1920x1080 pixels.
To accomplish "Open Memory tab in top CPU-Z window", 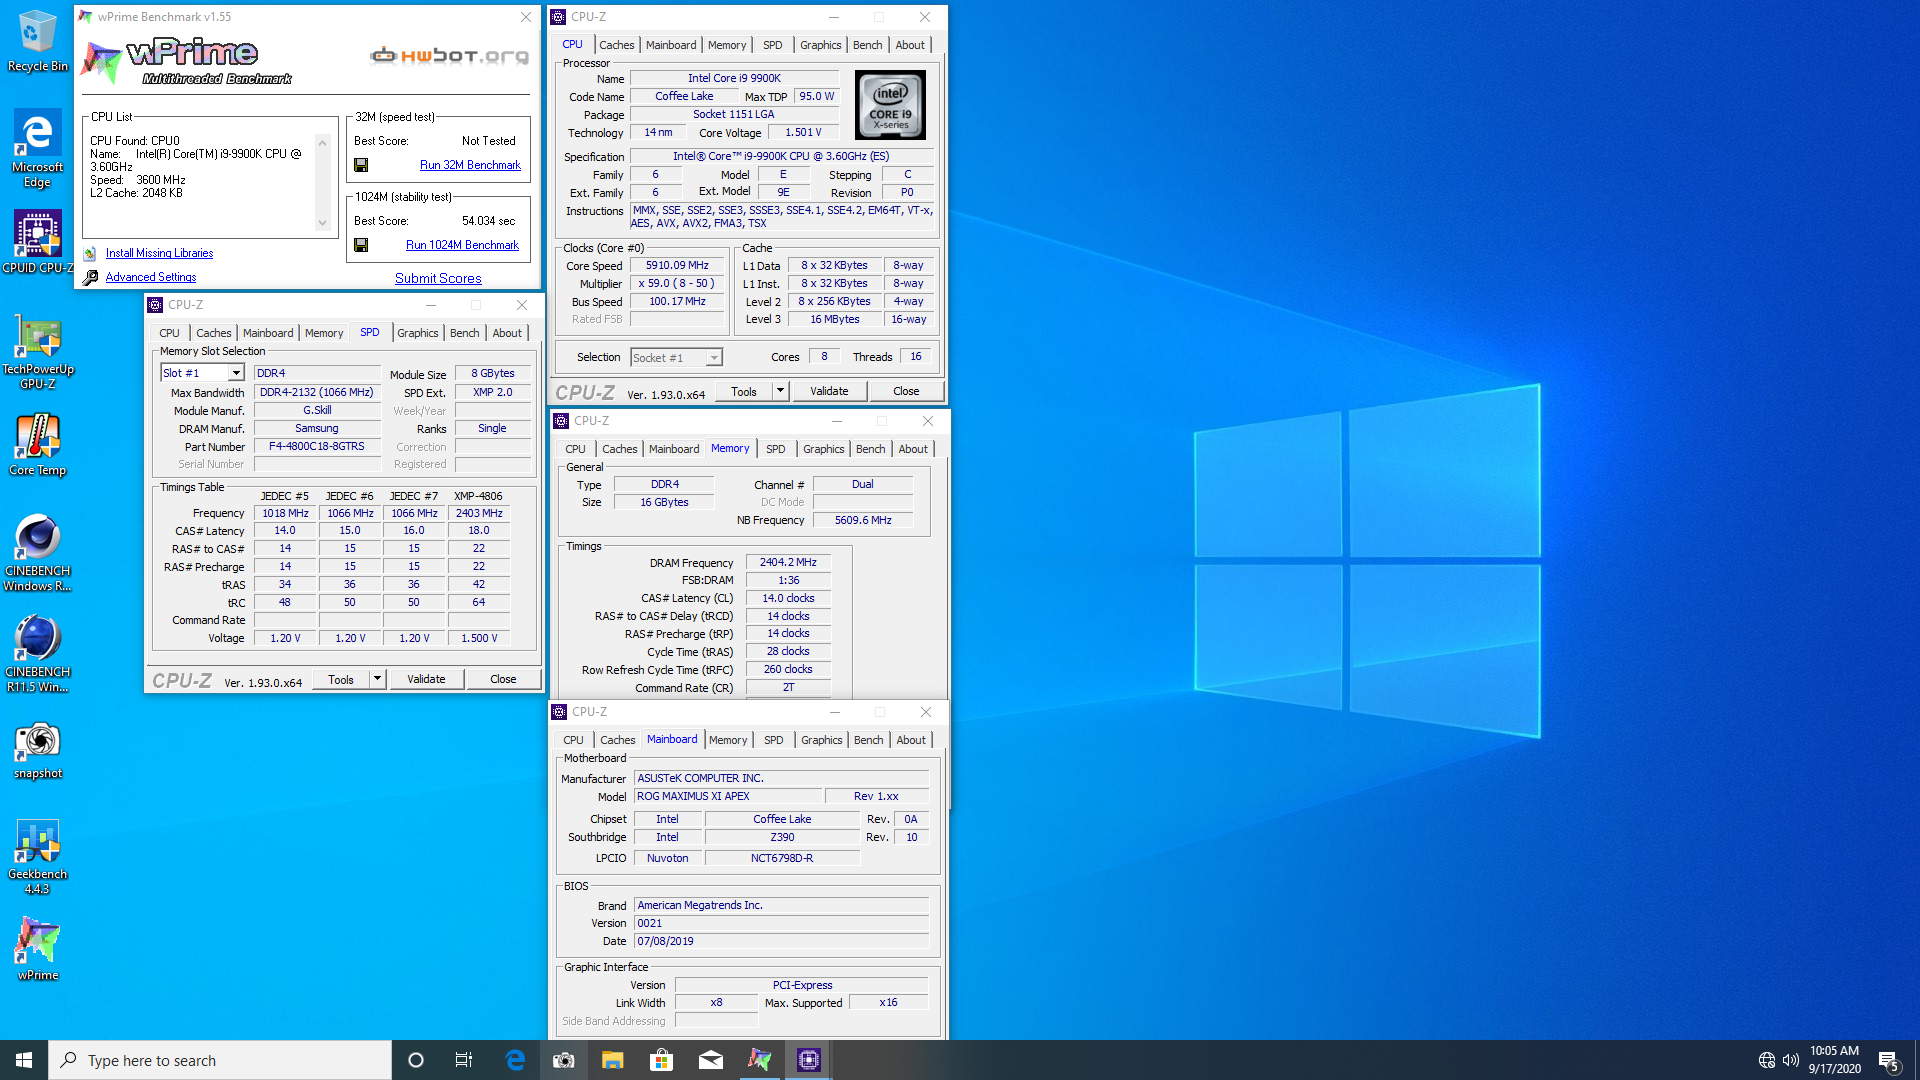I will tap(727, 45).
